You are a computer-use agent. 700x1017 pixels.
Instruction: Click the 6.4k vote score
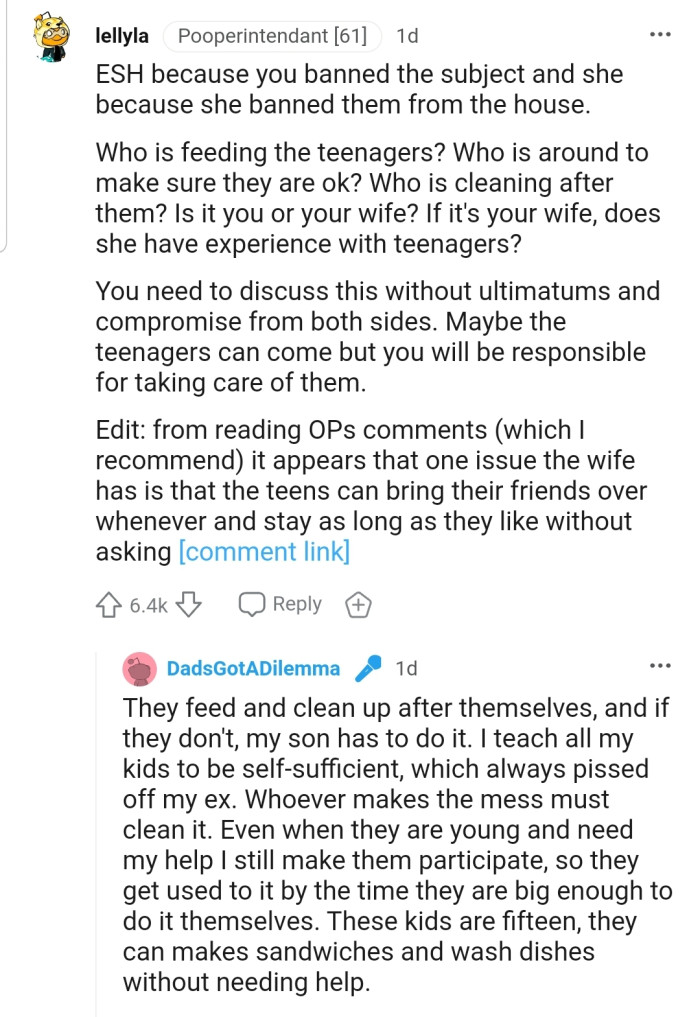(149, 605)
